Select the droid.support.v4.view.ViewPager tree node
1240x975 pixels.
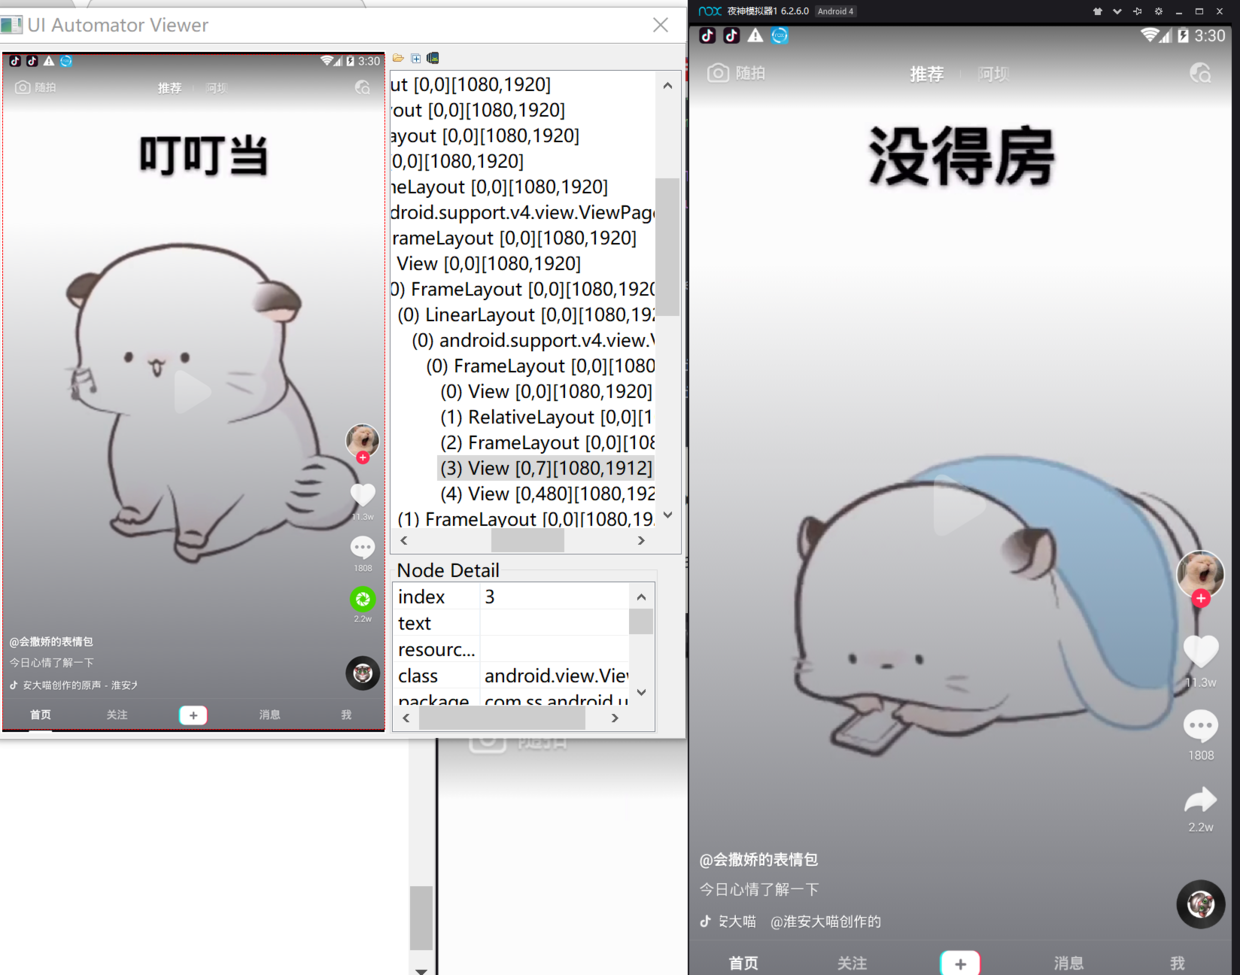tap(522, 212)
